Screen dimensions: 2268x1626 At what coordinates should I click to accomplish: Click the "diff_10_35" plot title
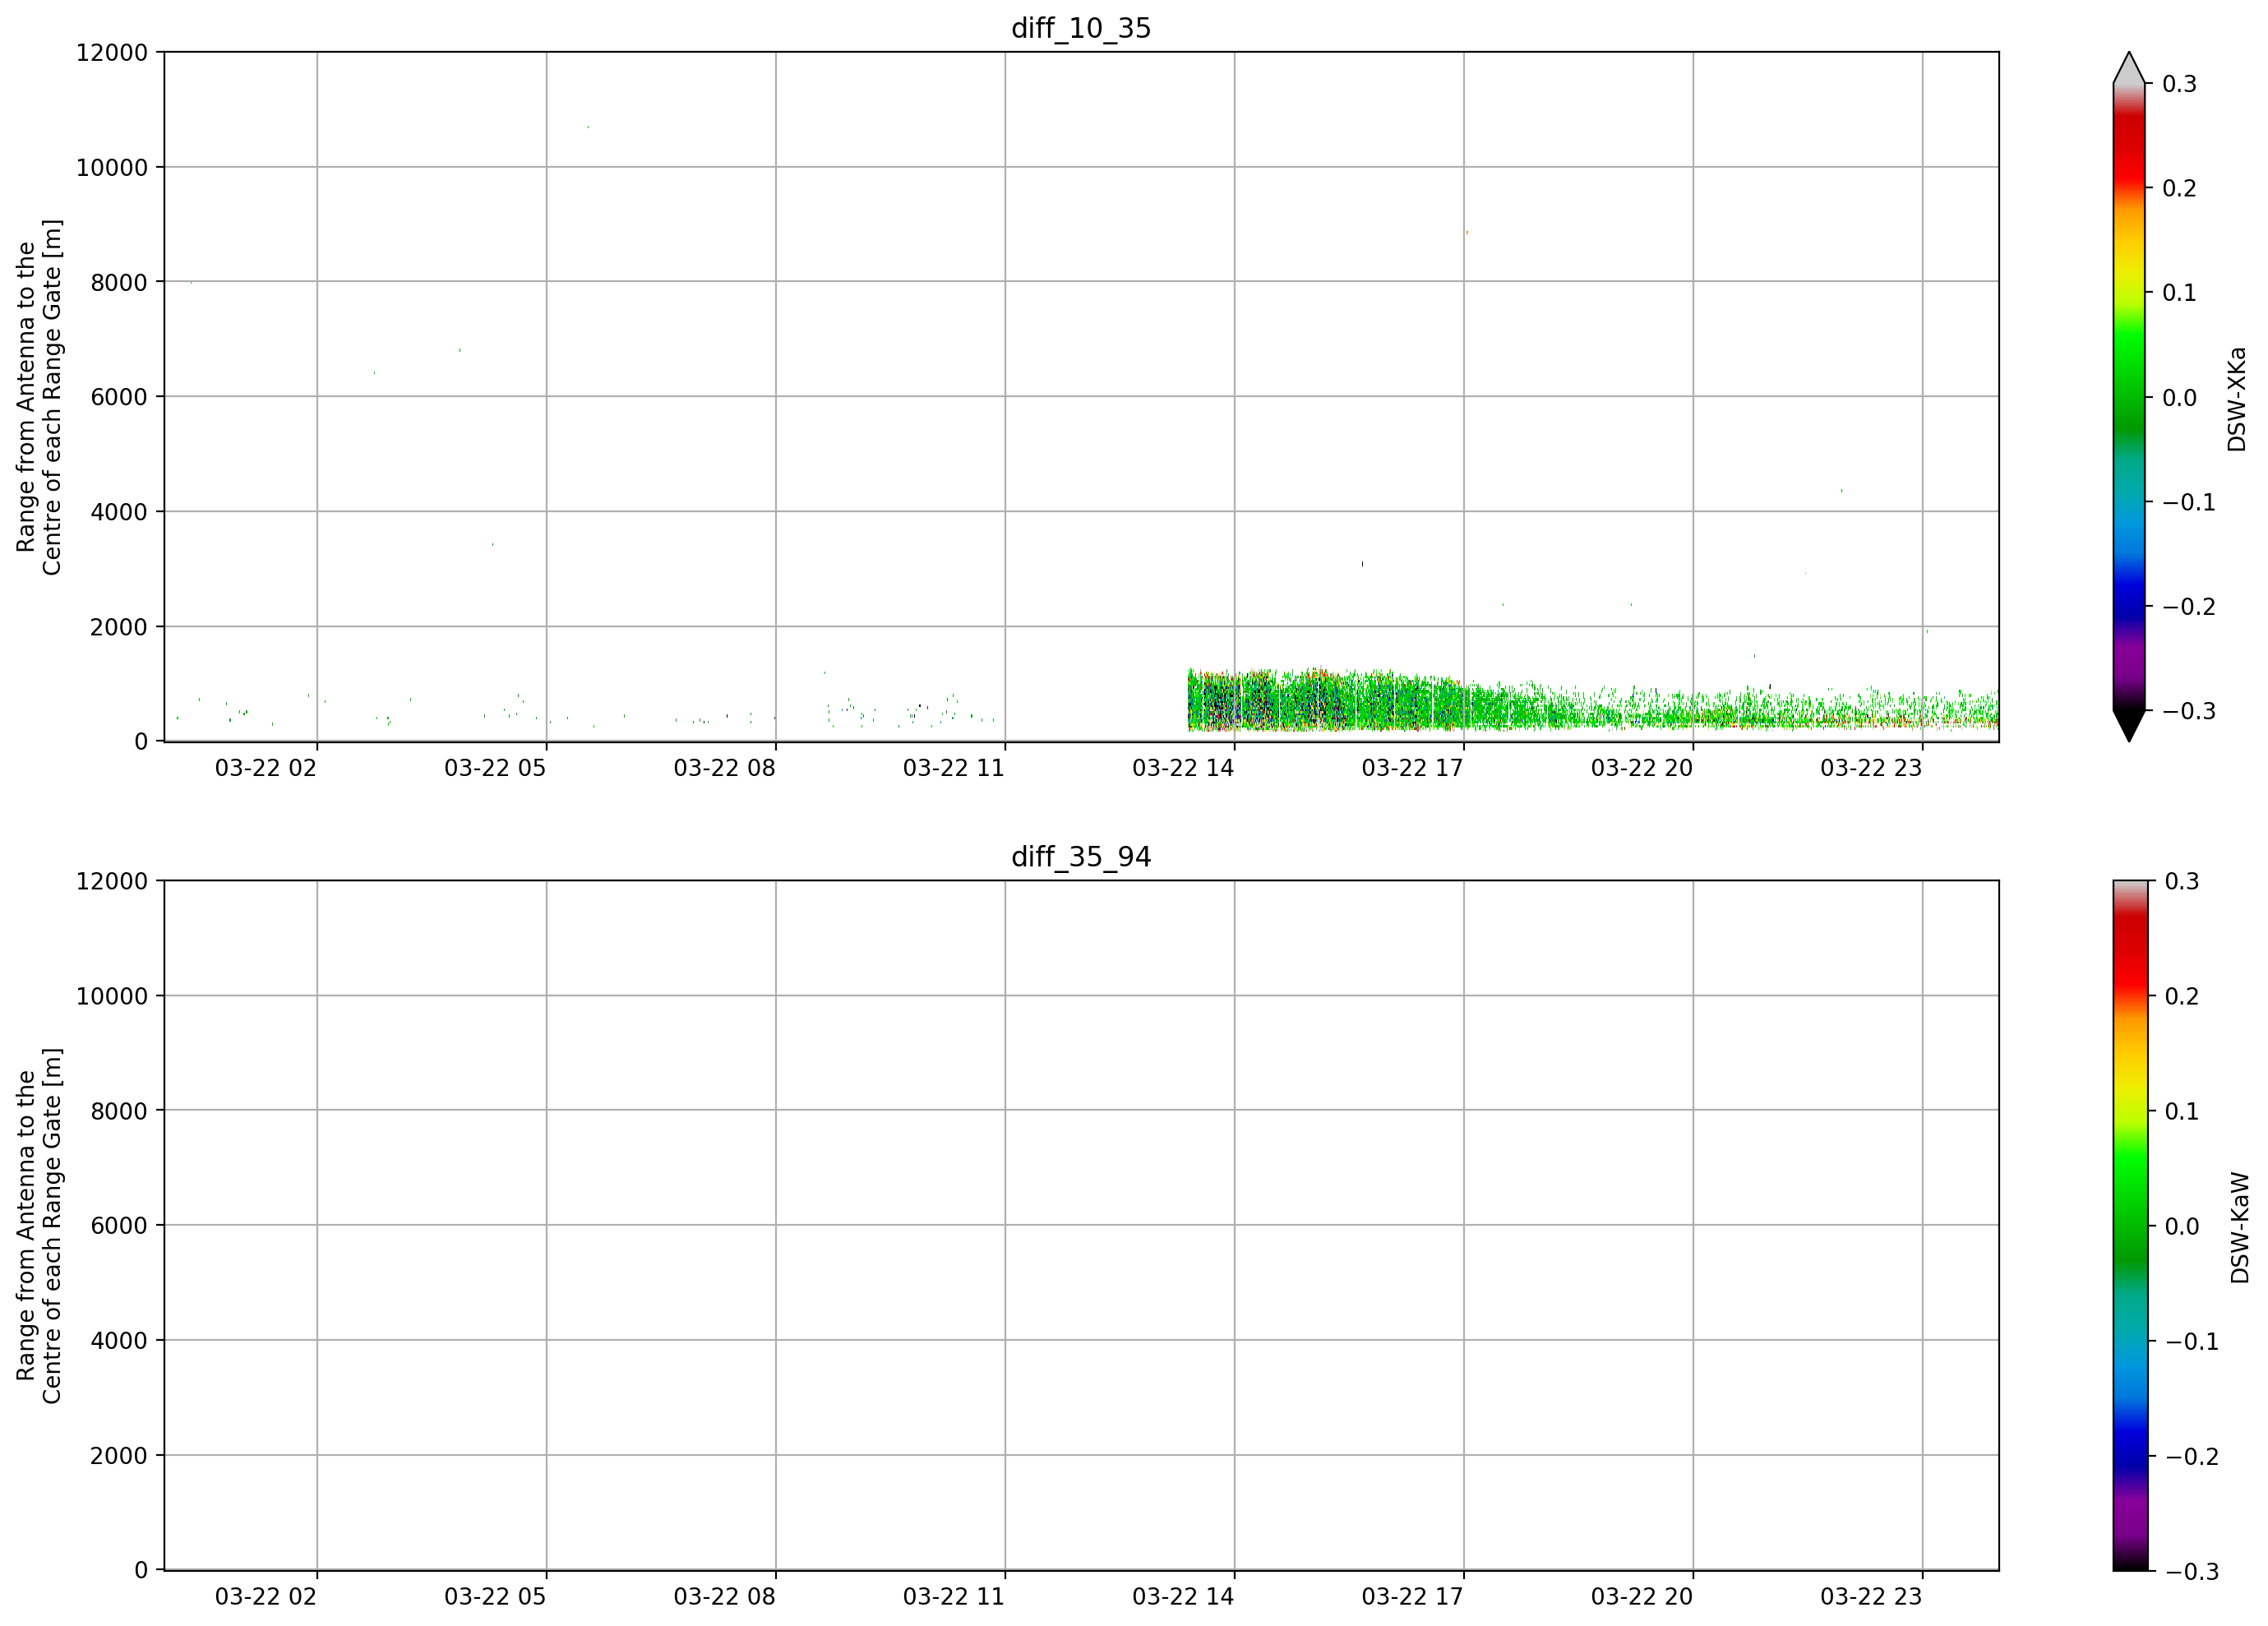[1081, 28]
